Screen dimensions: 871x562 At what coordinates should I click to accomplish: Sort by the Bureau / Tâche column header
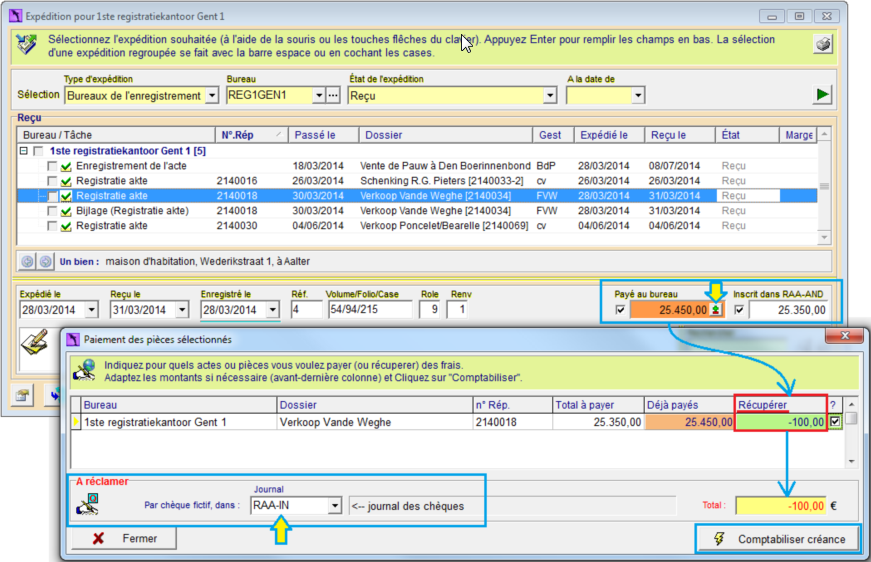pyautogui.click(x=116, y=135)
